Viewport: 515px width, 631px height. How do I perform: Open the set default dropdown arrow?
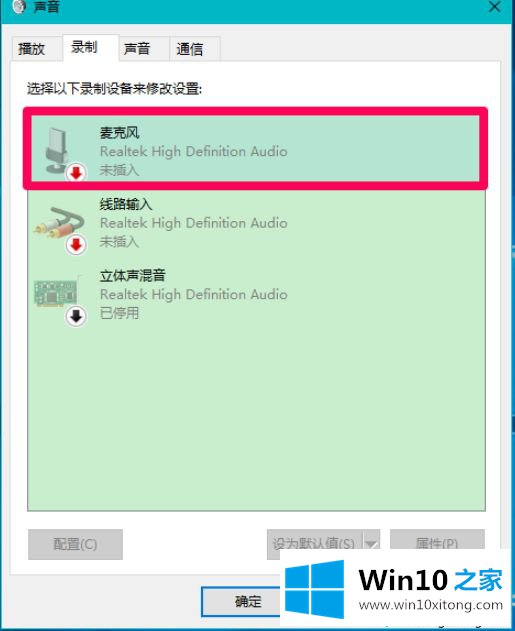(x=372, y=544)
